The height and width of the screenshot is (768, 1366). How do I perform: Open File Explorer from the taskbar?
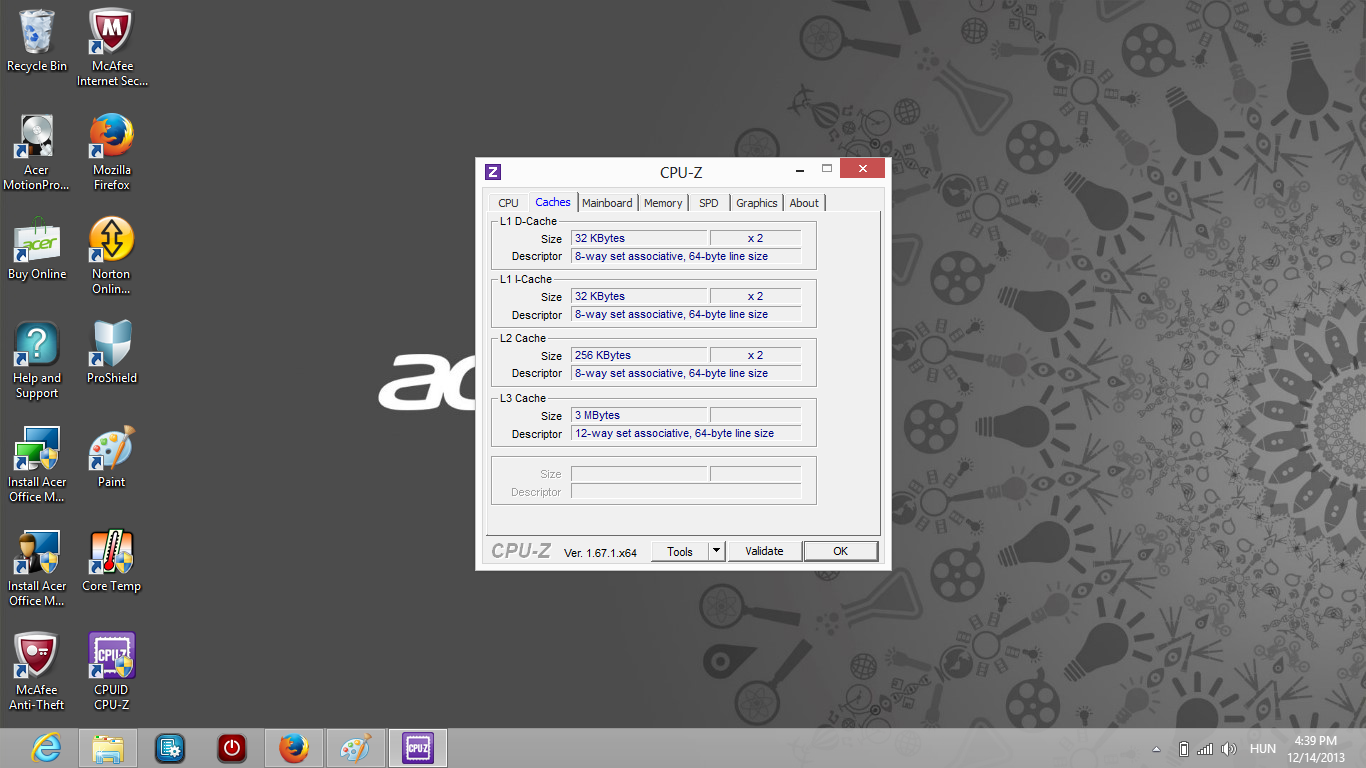108,748
